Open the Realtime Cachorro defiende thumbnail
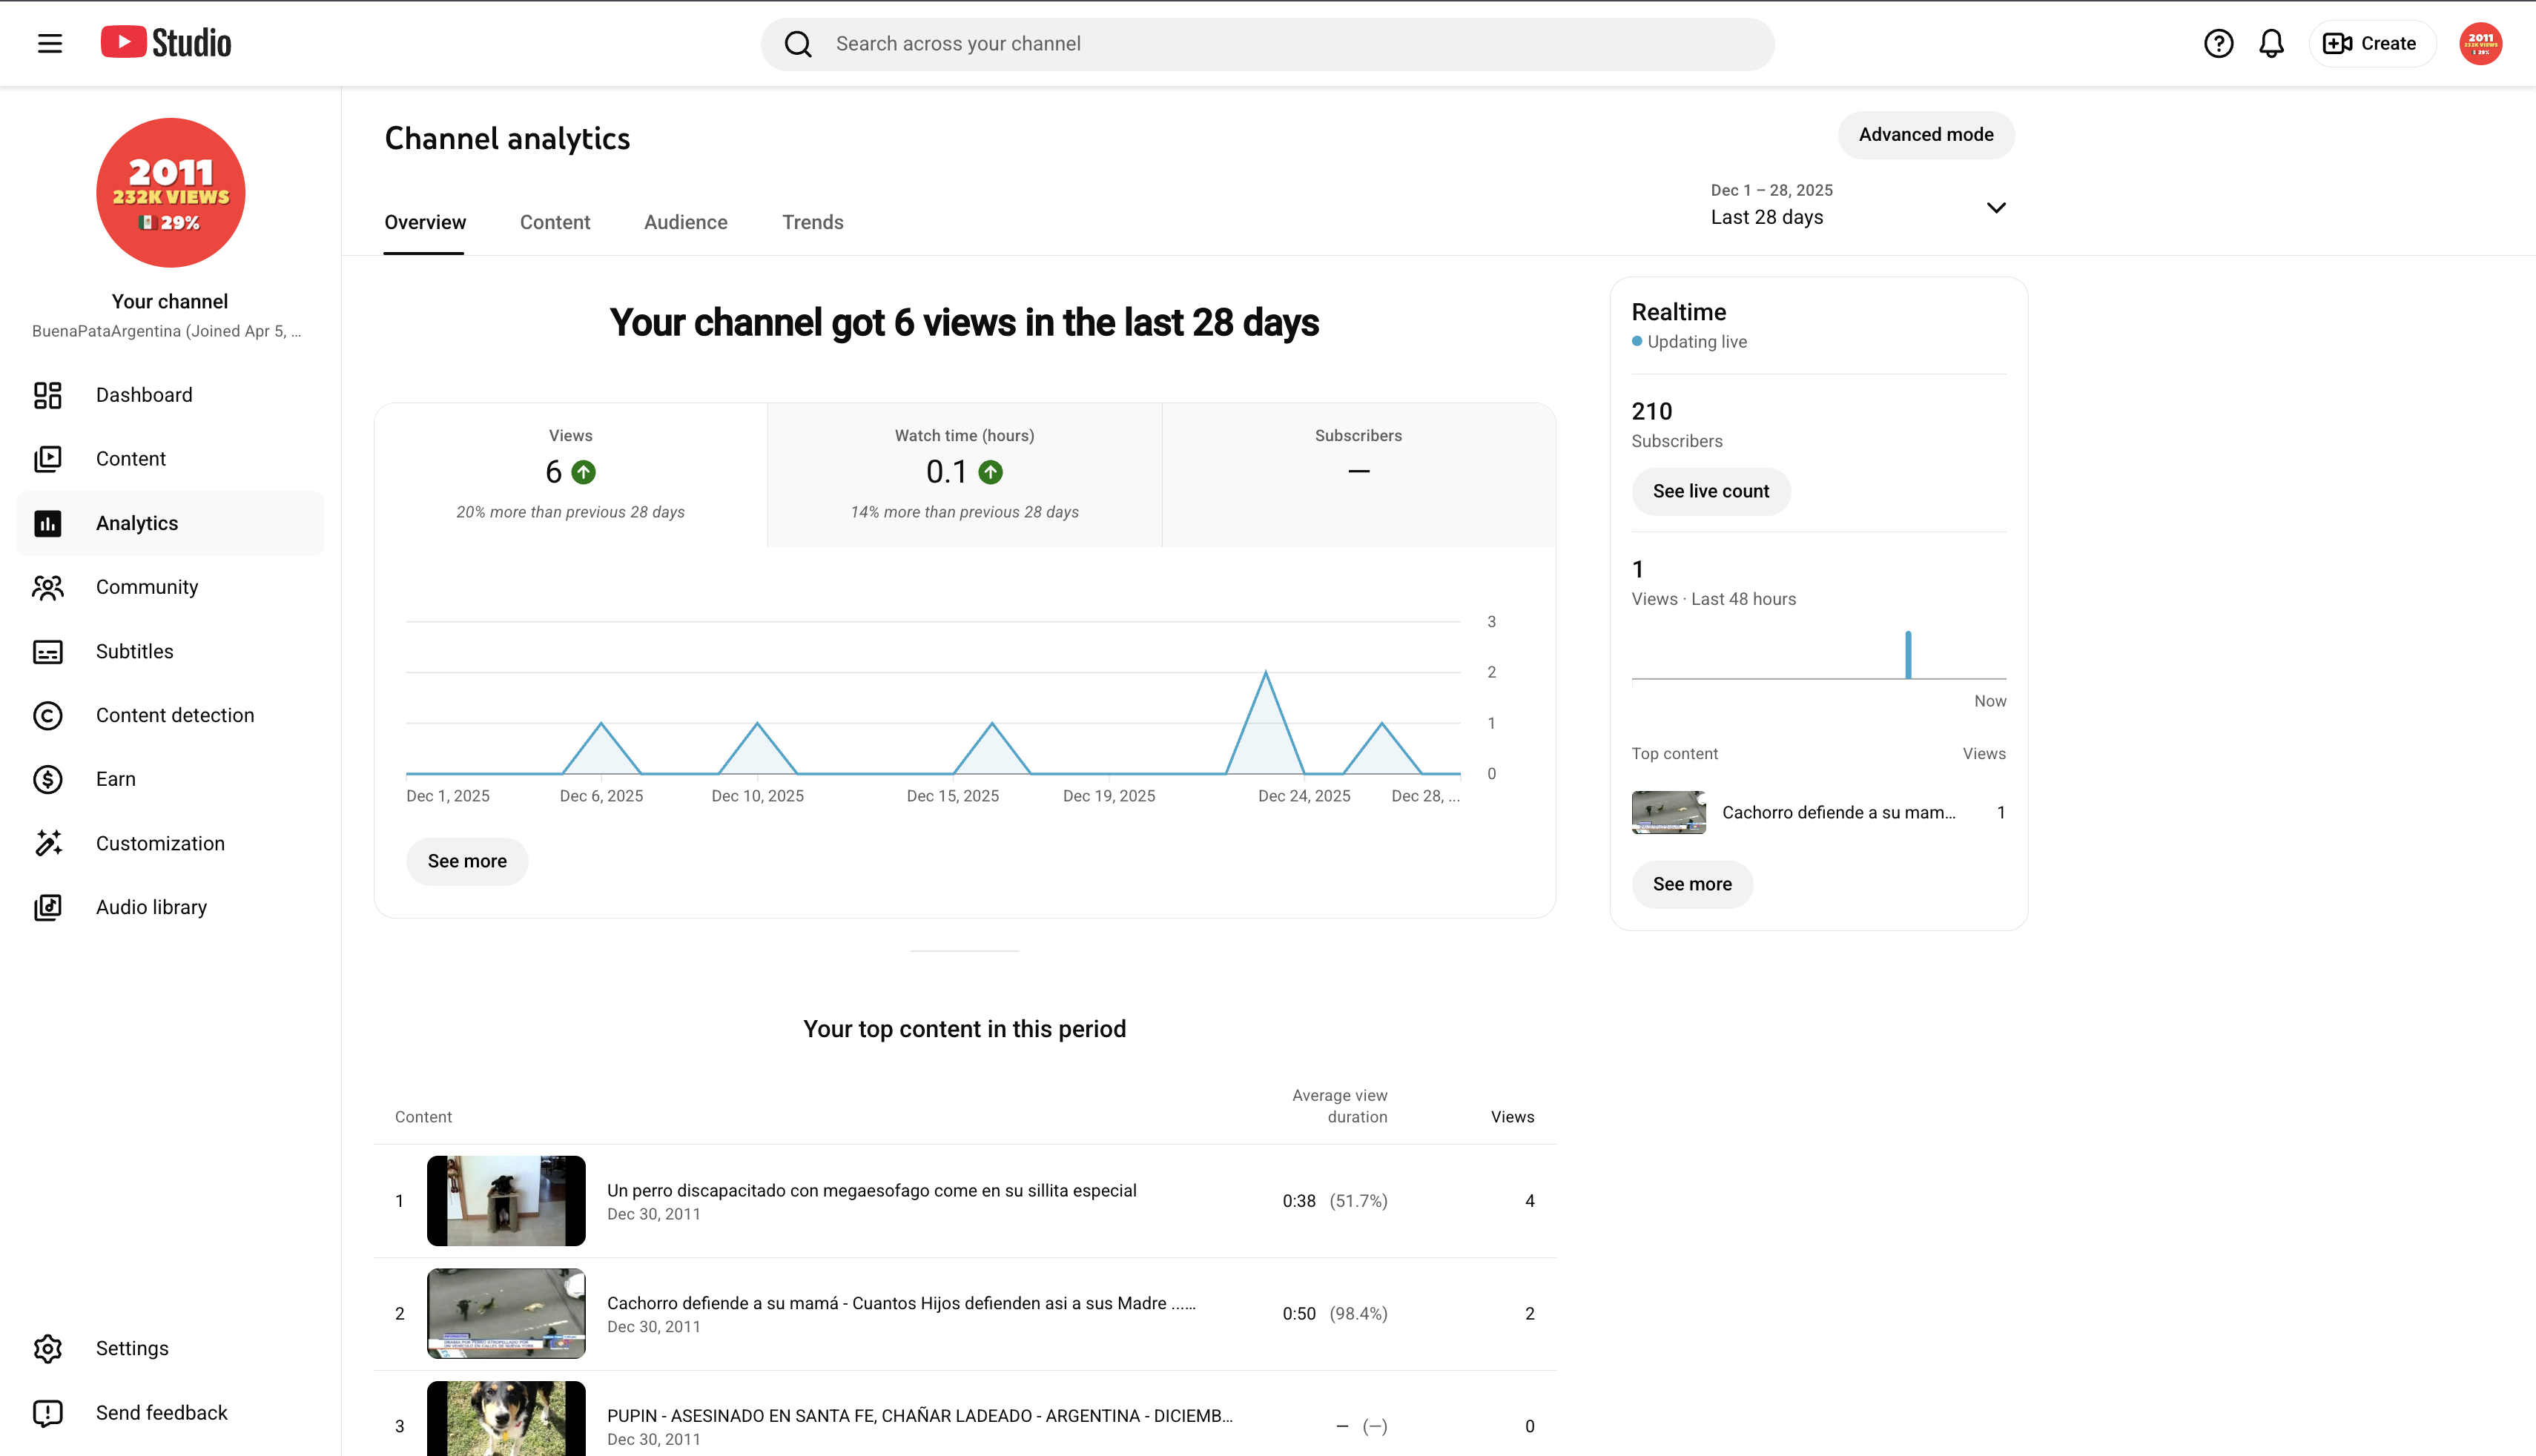Image resolution: width=2536 pixels, height=1456 pixels. [x=1669, y=812]
